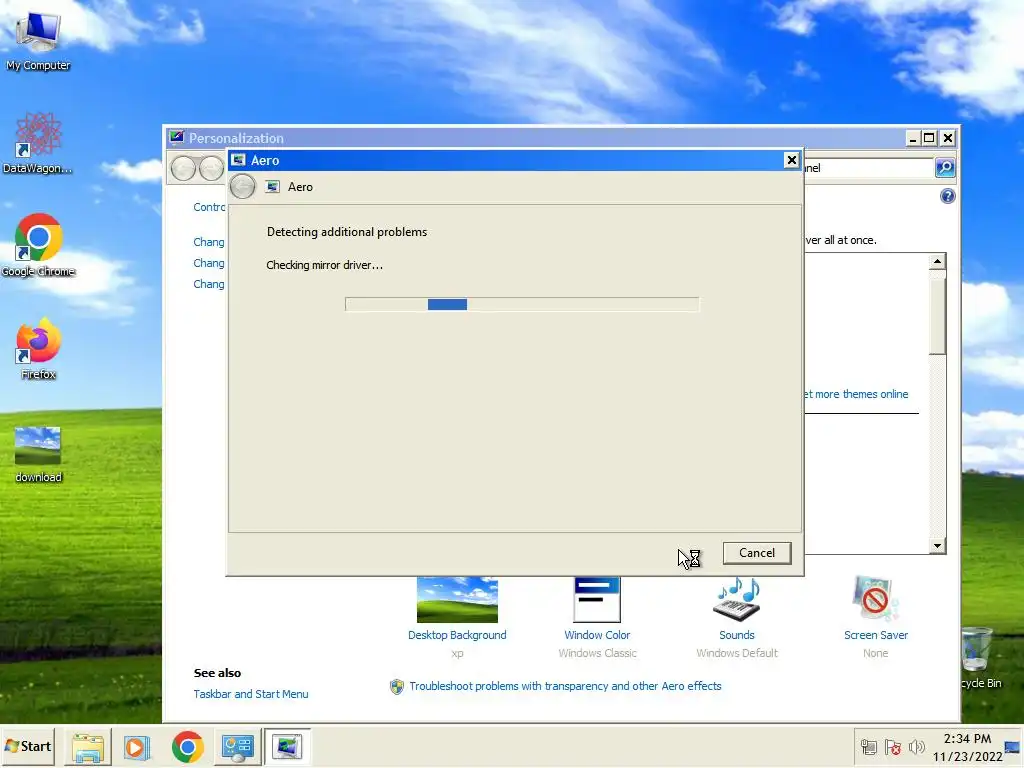Click the Personalization search field
1024x768 pixels.
(x=869, y=168)
